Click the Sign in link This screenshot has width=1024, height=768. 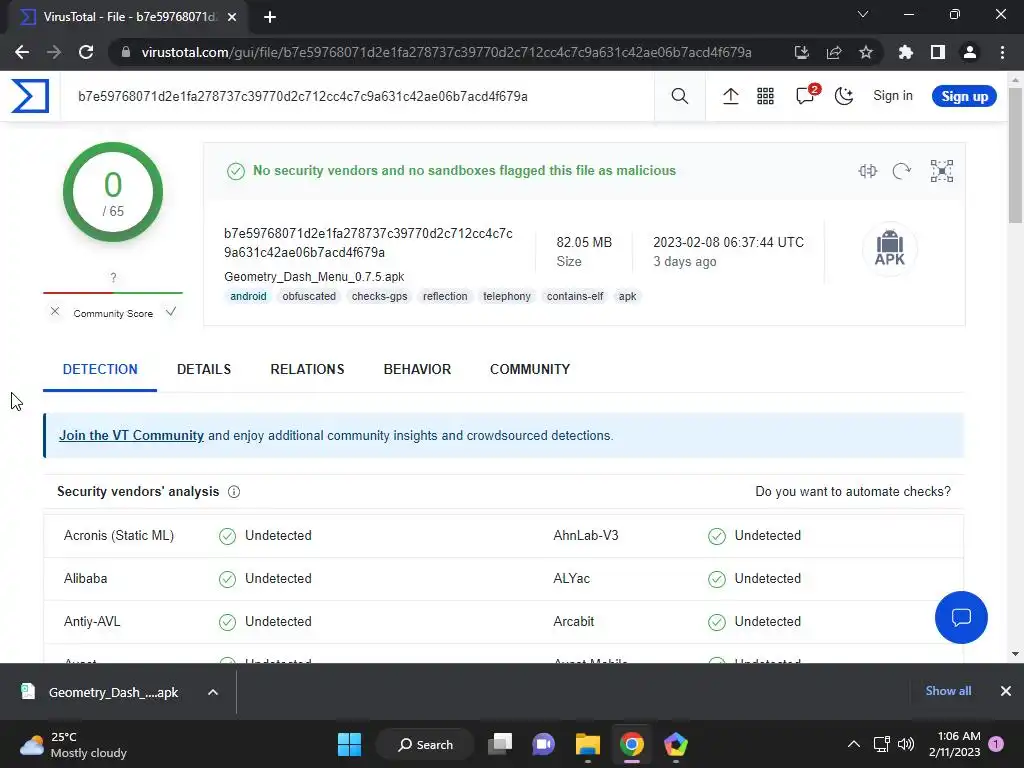(x=893, y=96)
